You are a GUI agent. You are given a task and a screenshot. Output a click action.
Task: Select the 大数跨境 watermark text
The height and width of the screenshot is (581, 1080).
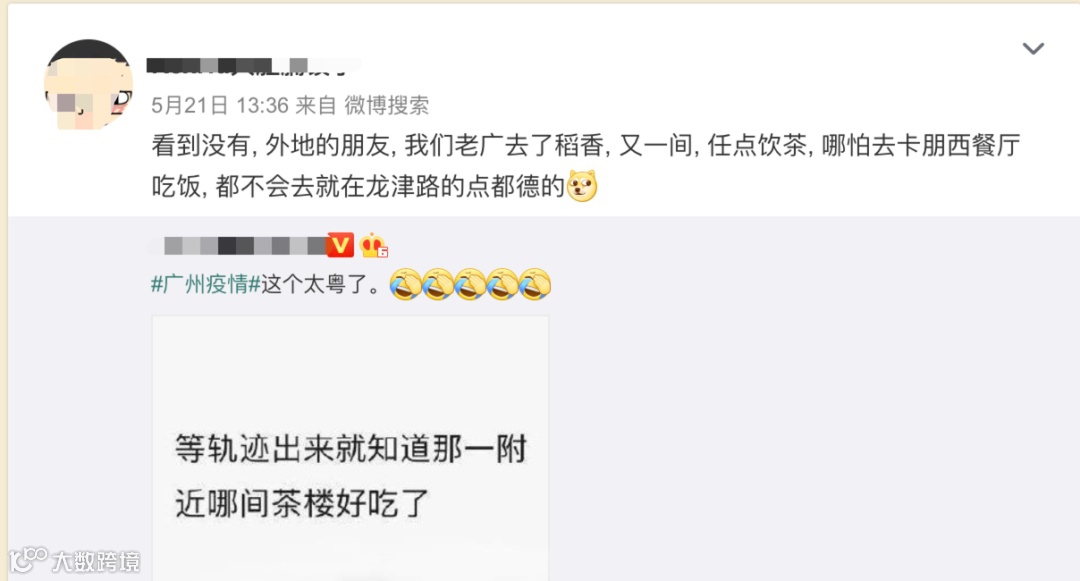coord(96,562)
